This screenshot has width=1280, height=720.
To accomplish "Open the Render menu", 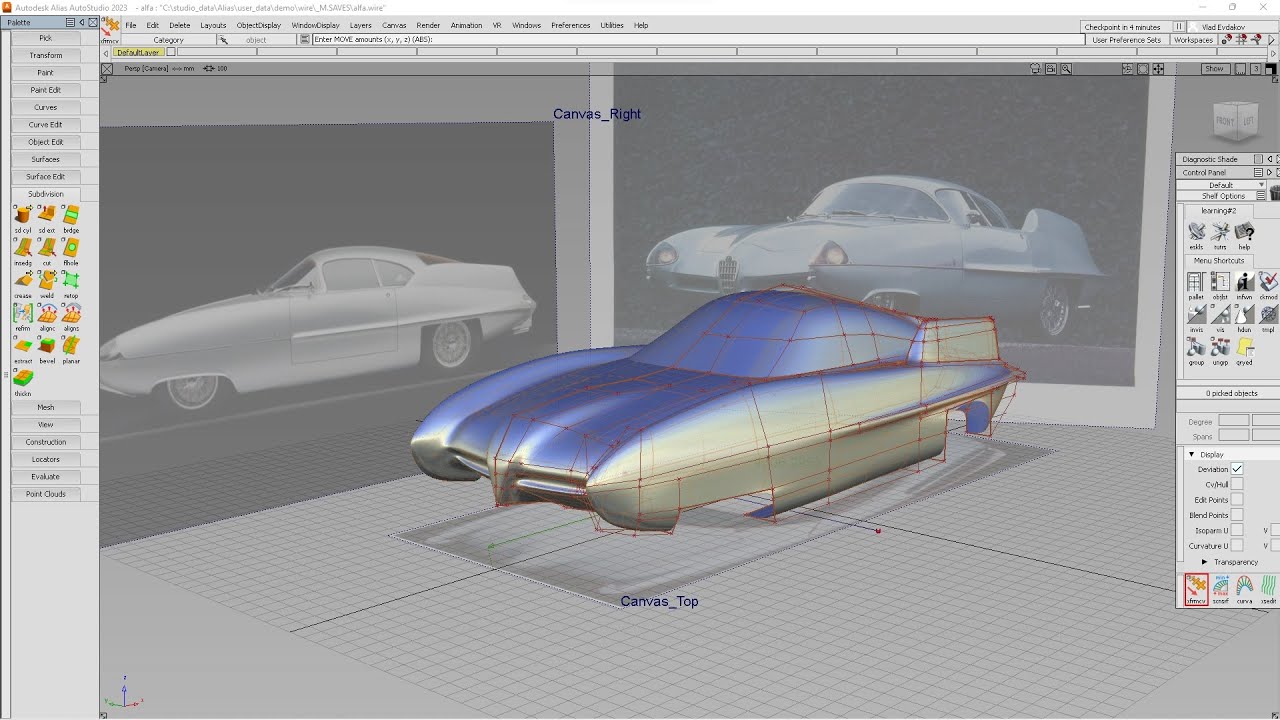I will 428,25.
